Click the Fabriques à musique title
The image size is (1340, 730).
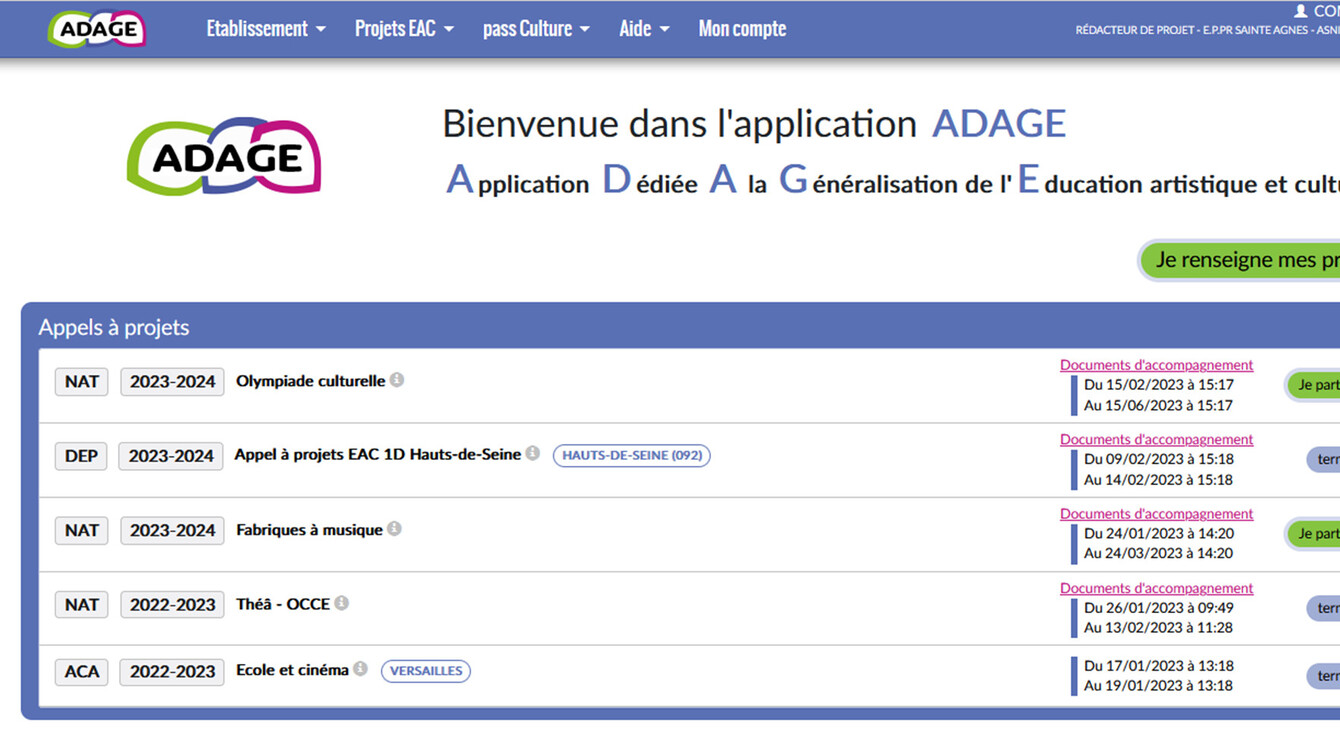point(309,530)
